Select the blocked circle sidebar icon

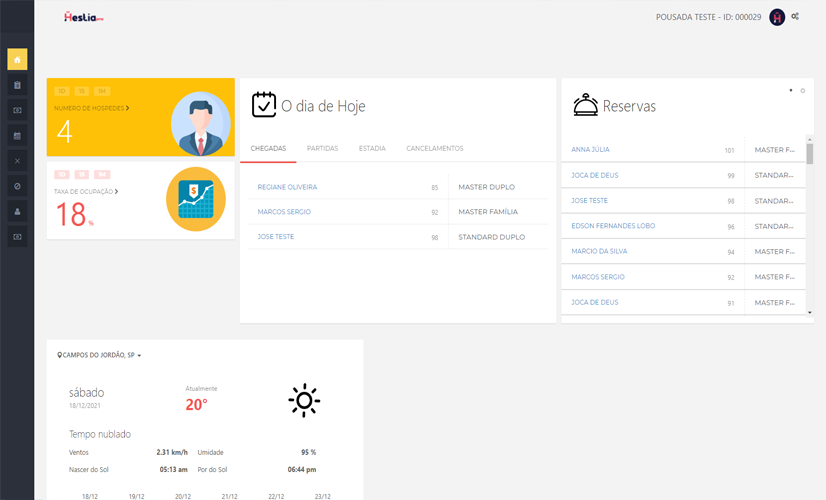(17, 186)
